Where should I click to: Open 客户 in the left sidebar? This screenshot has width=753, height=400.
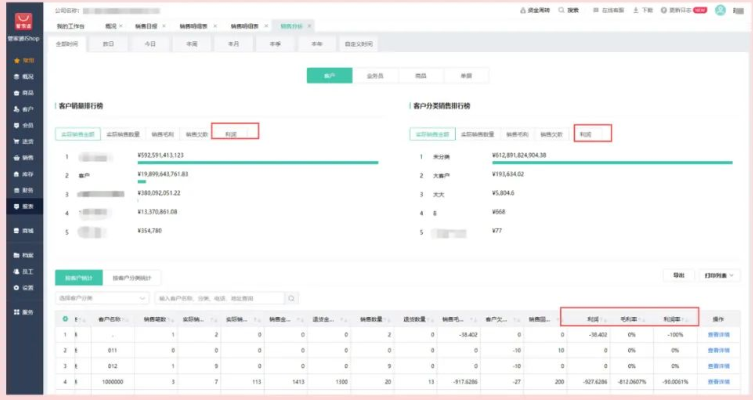(24, 108)
